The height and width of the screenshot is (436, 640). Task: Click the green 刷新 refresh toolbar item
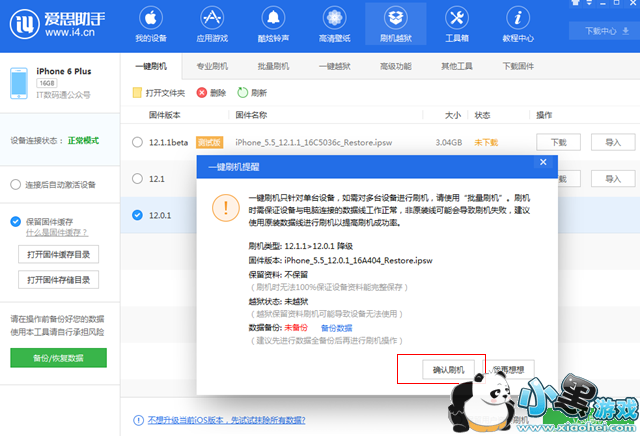[252, 93]
